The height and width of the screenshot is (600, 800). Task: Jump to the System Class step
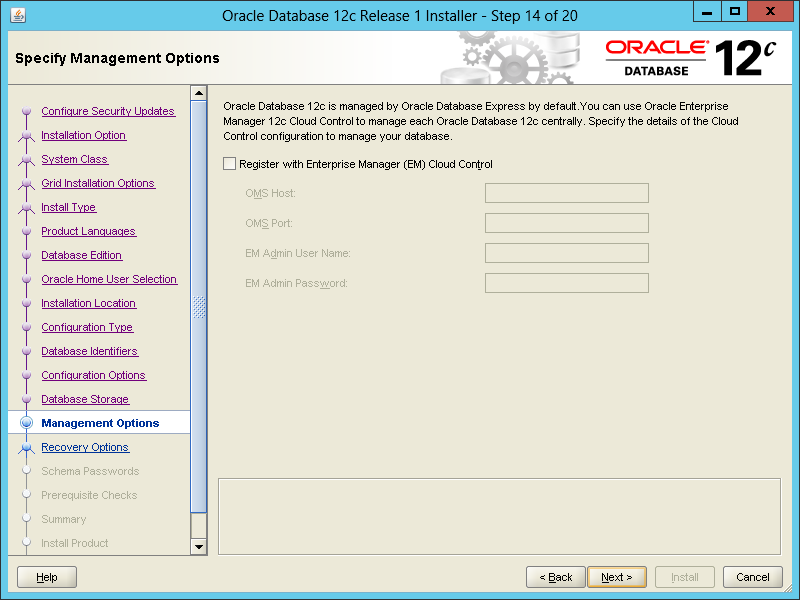coord(74,159)
